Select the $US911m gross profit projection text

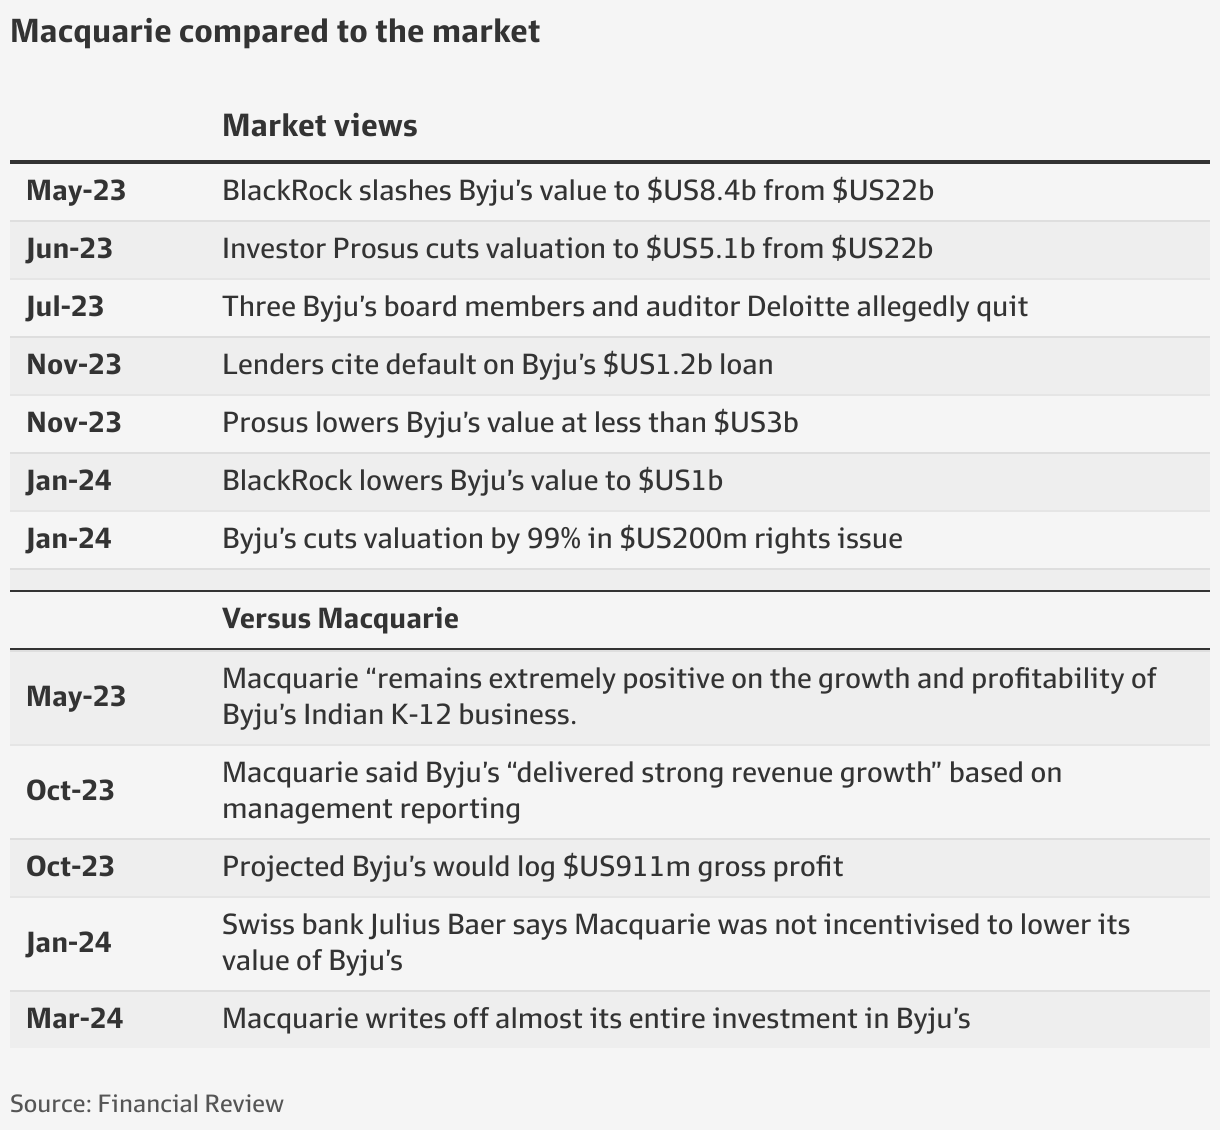pyautogui.click(x=532, y=866)
